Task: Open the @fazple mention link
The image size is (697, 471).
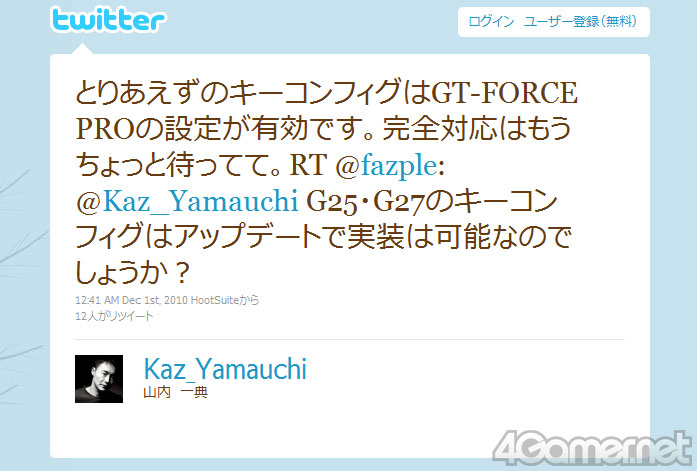Action: [x=387, y=166]
